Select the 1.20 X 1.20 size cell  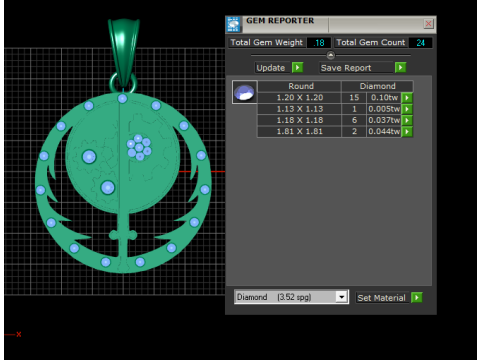(300, 98)
